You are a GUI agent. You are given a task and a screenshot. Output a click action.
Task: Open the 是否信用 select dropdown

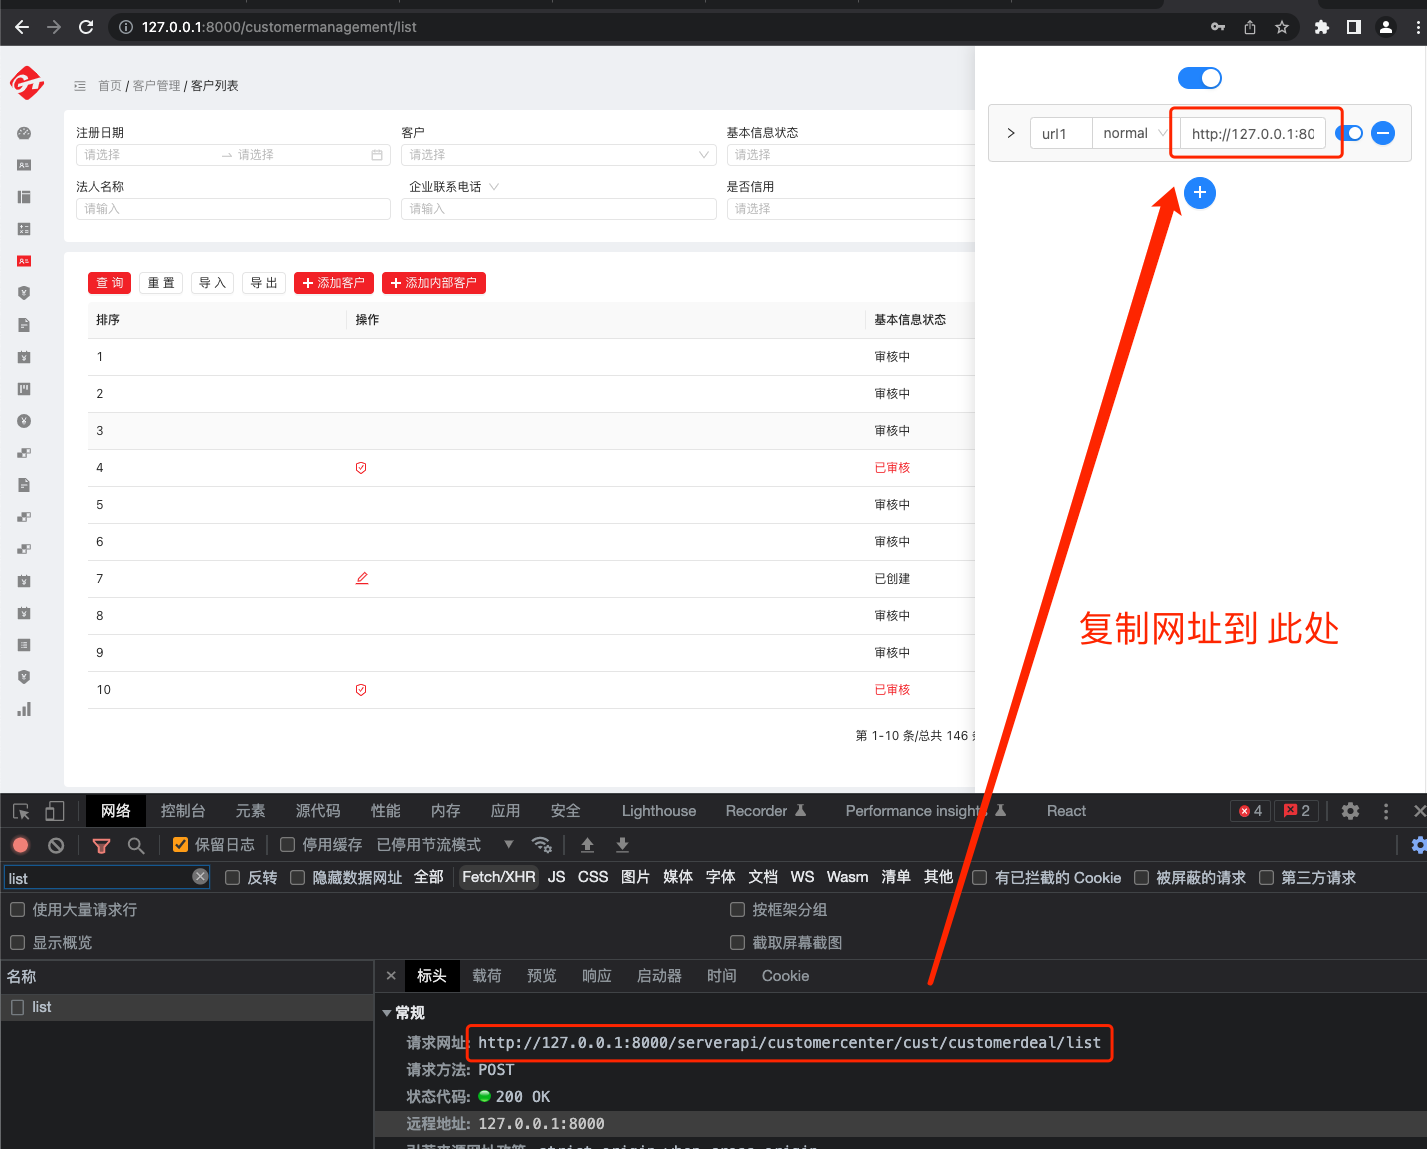pos(850,209)
